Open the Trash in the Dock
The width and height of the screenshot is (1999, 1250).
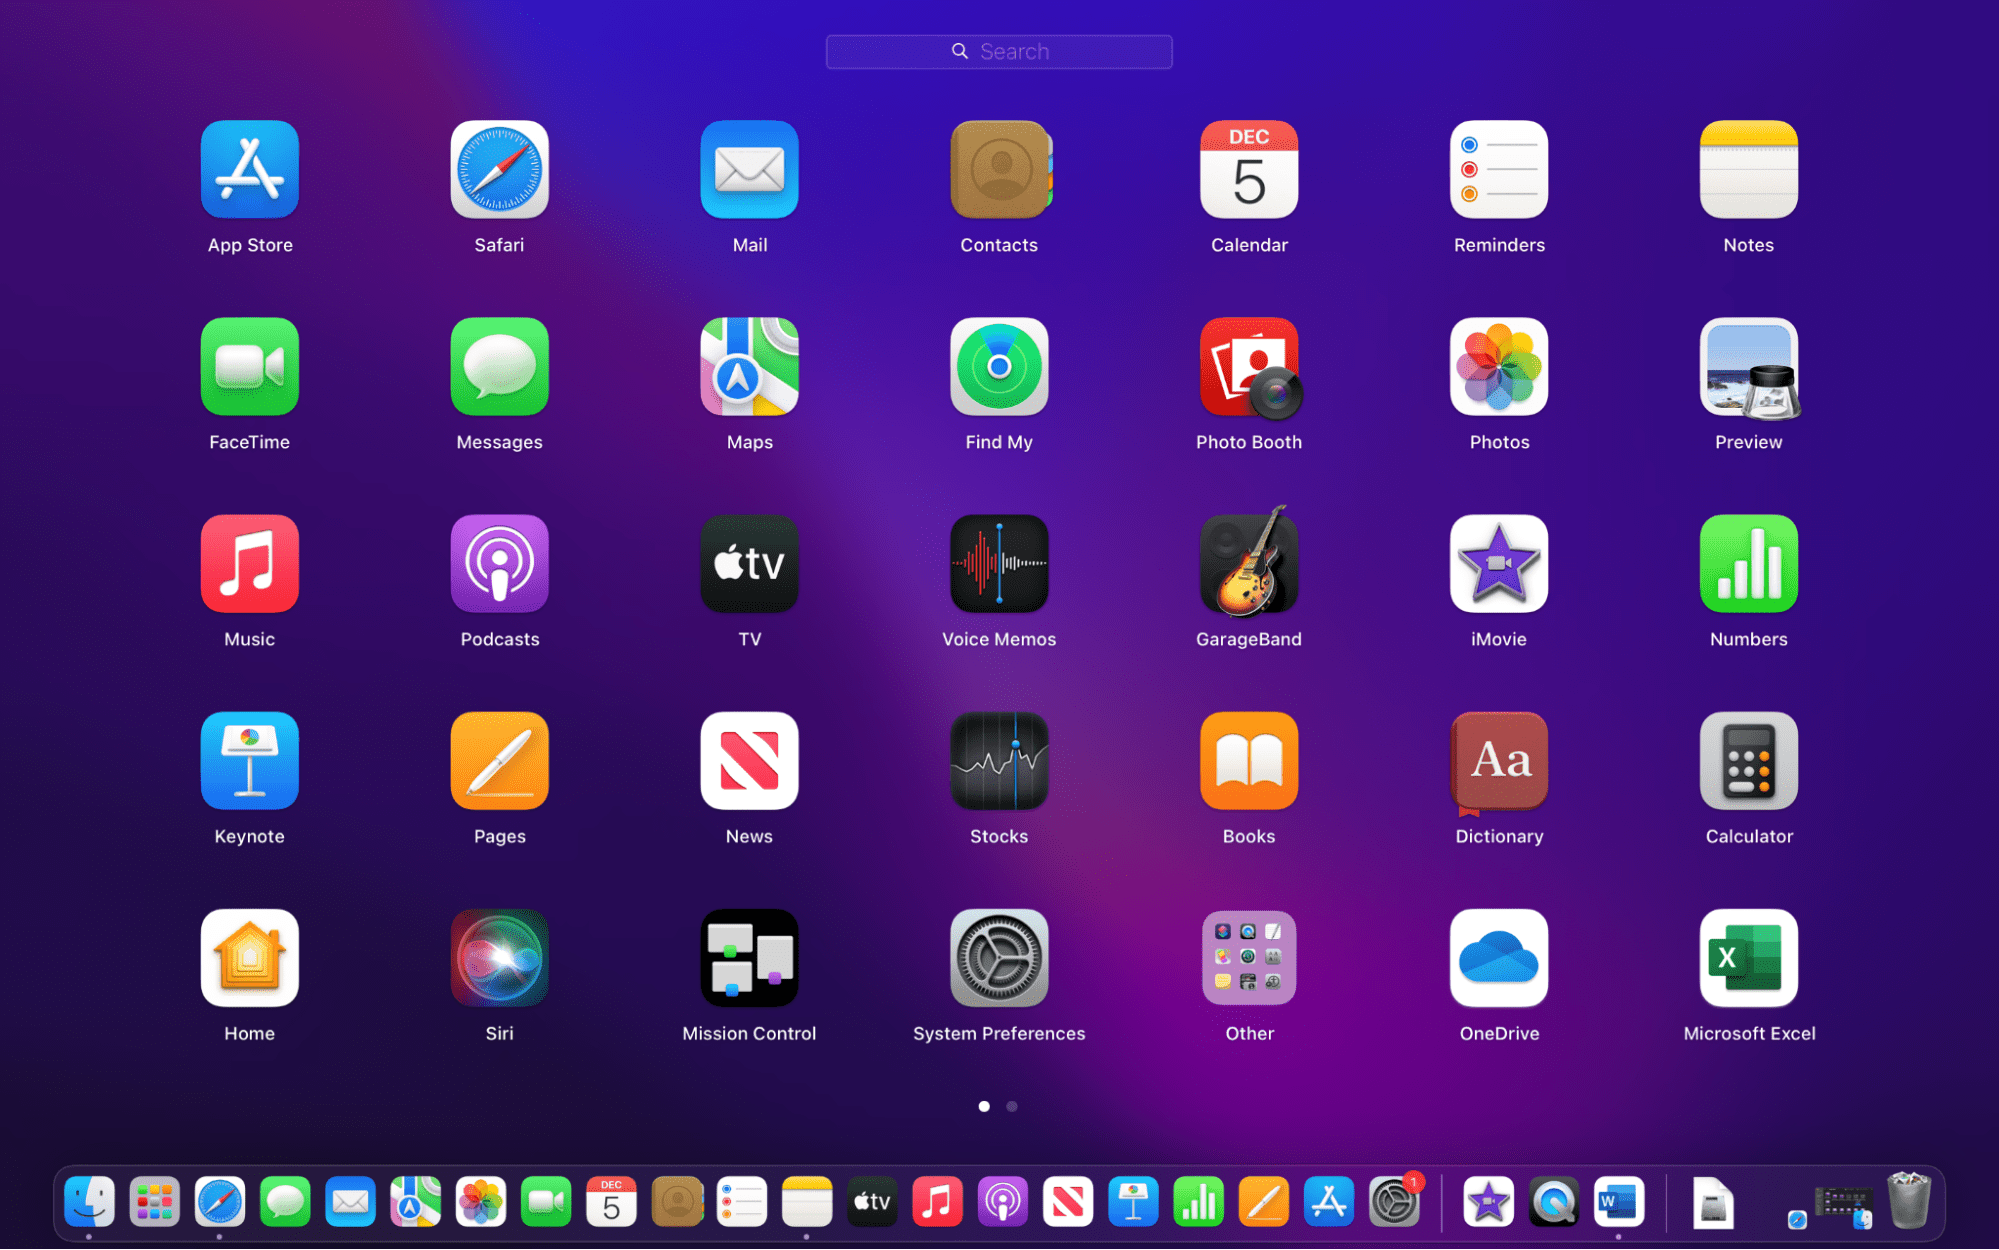(1909, 1200)
